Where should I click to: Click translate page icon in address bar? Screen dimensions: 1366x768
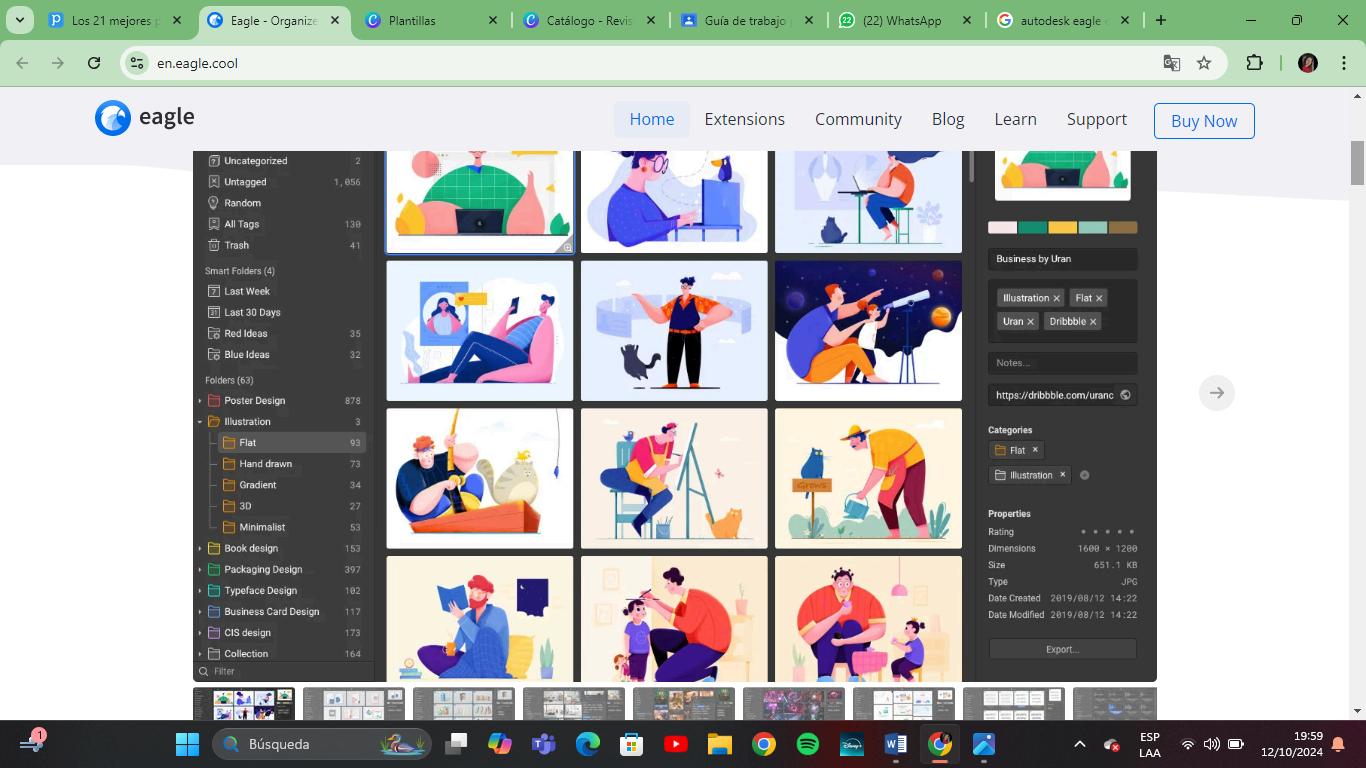point(1172,63)
